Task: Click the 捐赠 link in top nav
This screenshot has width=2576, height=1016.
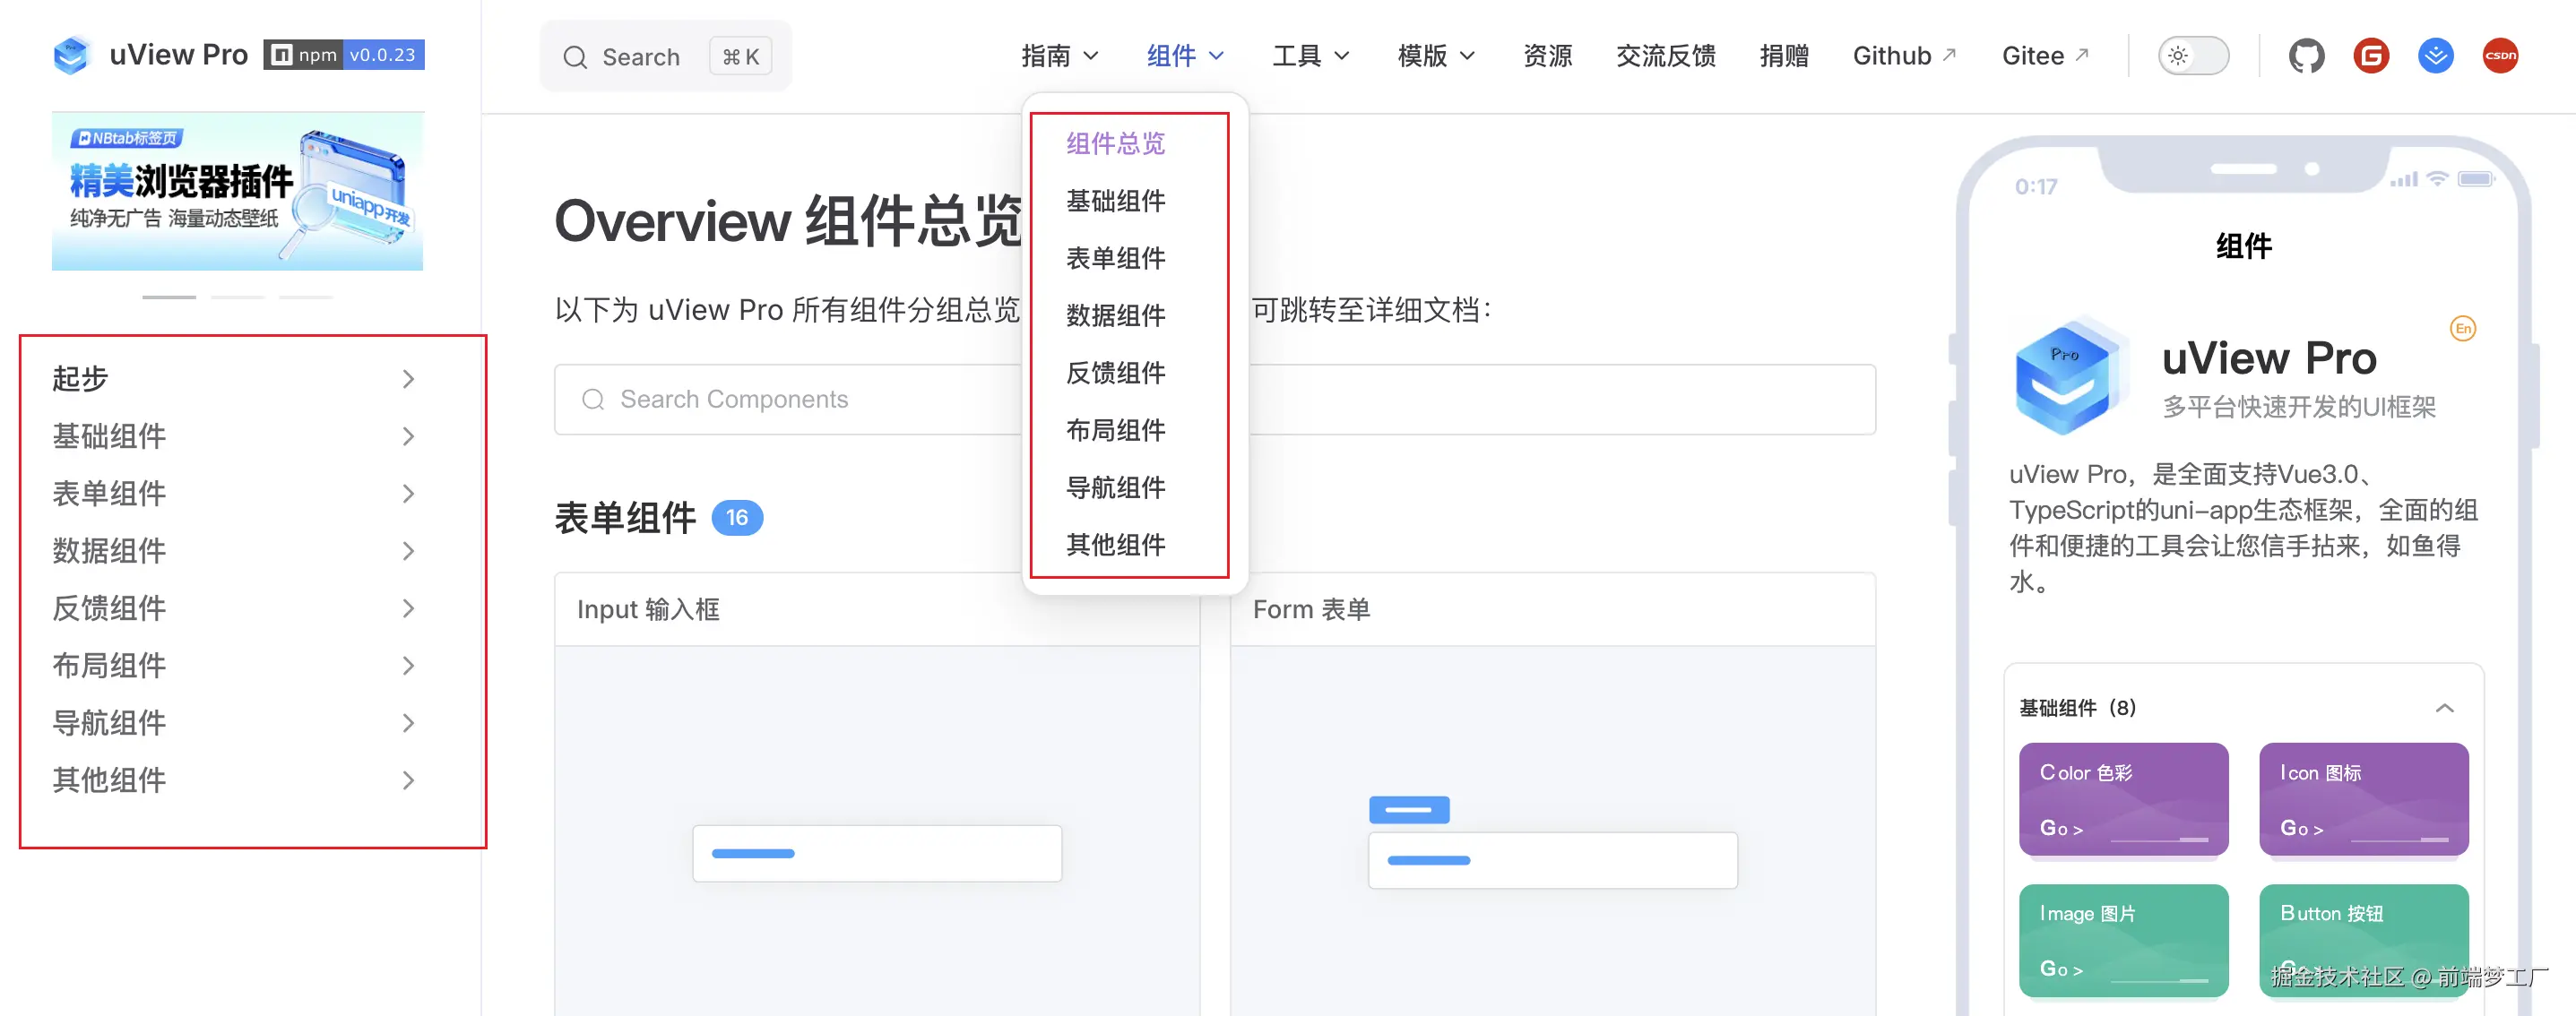Action: (x=1783, y=56)
